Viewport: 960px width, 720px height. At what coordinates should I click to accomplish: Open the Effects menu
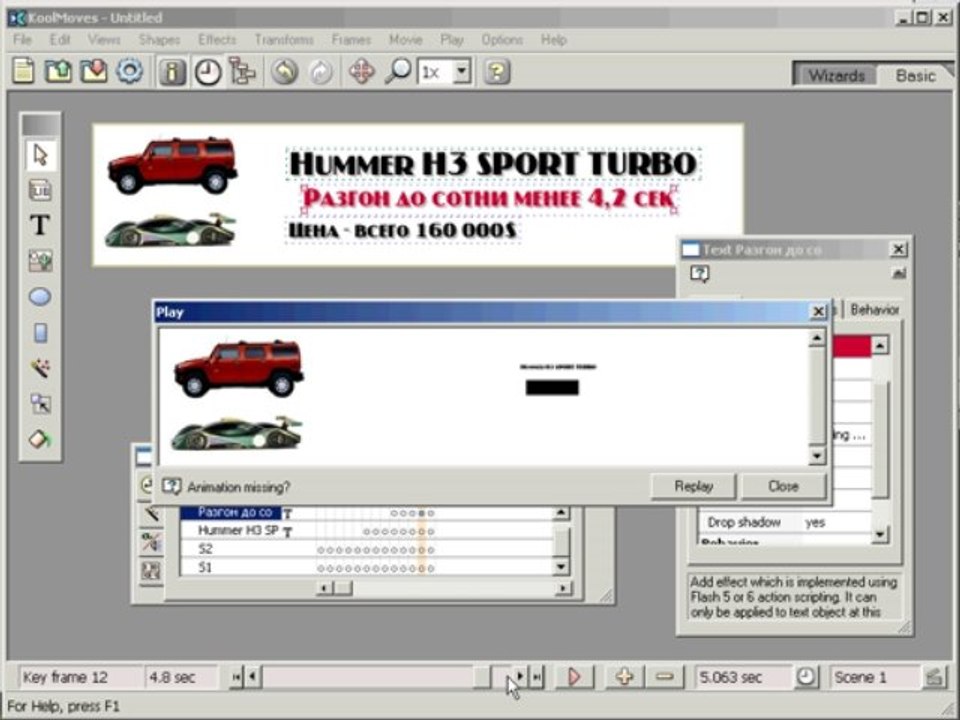[x=217, y=40]
